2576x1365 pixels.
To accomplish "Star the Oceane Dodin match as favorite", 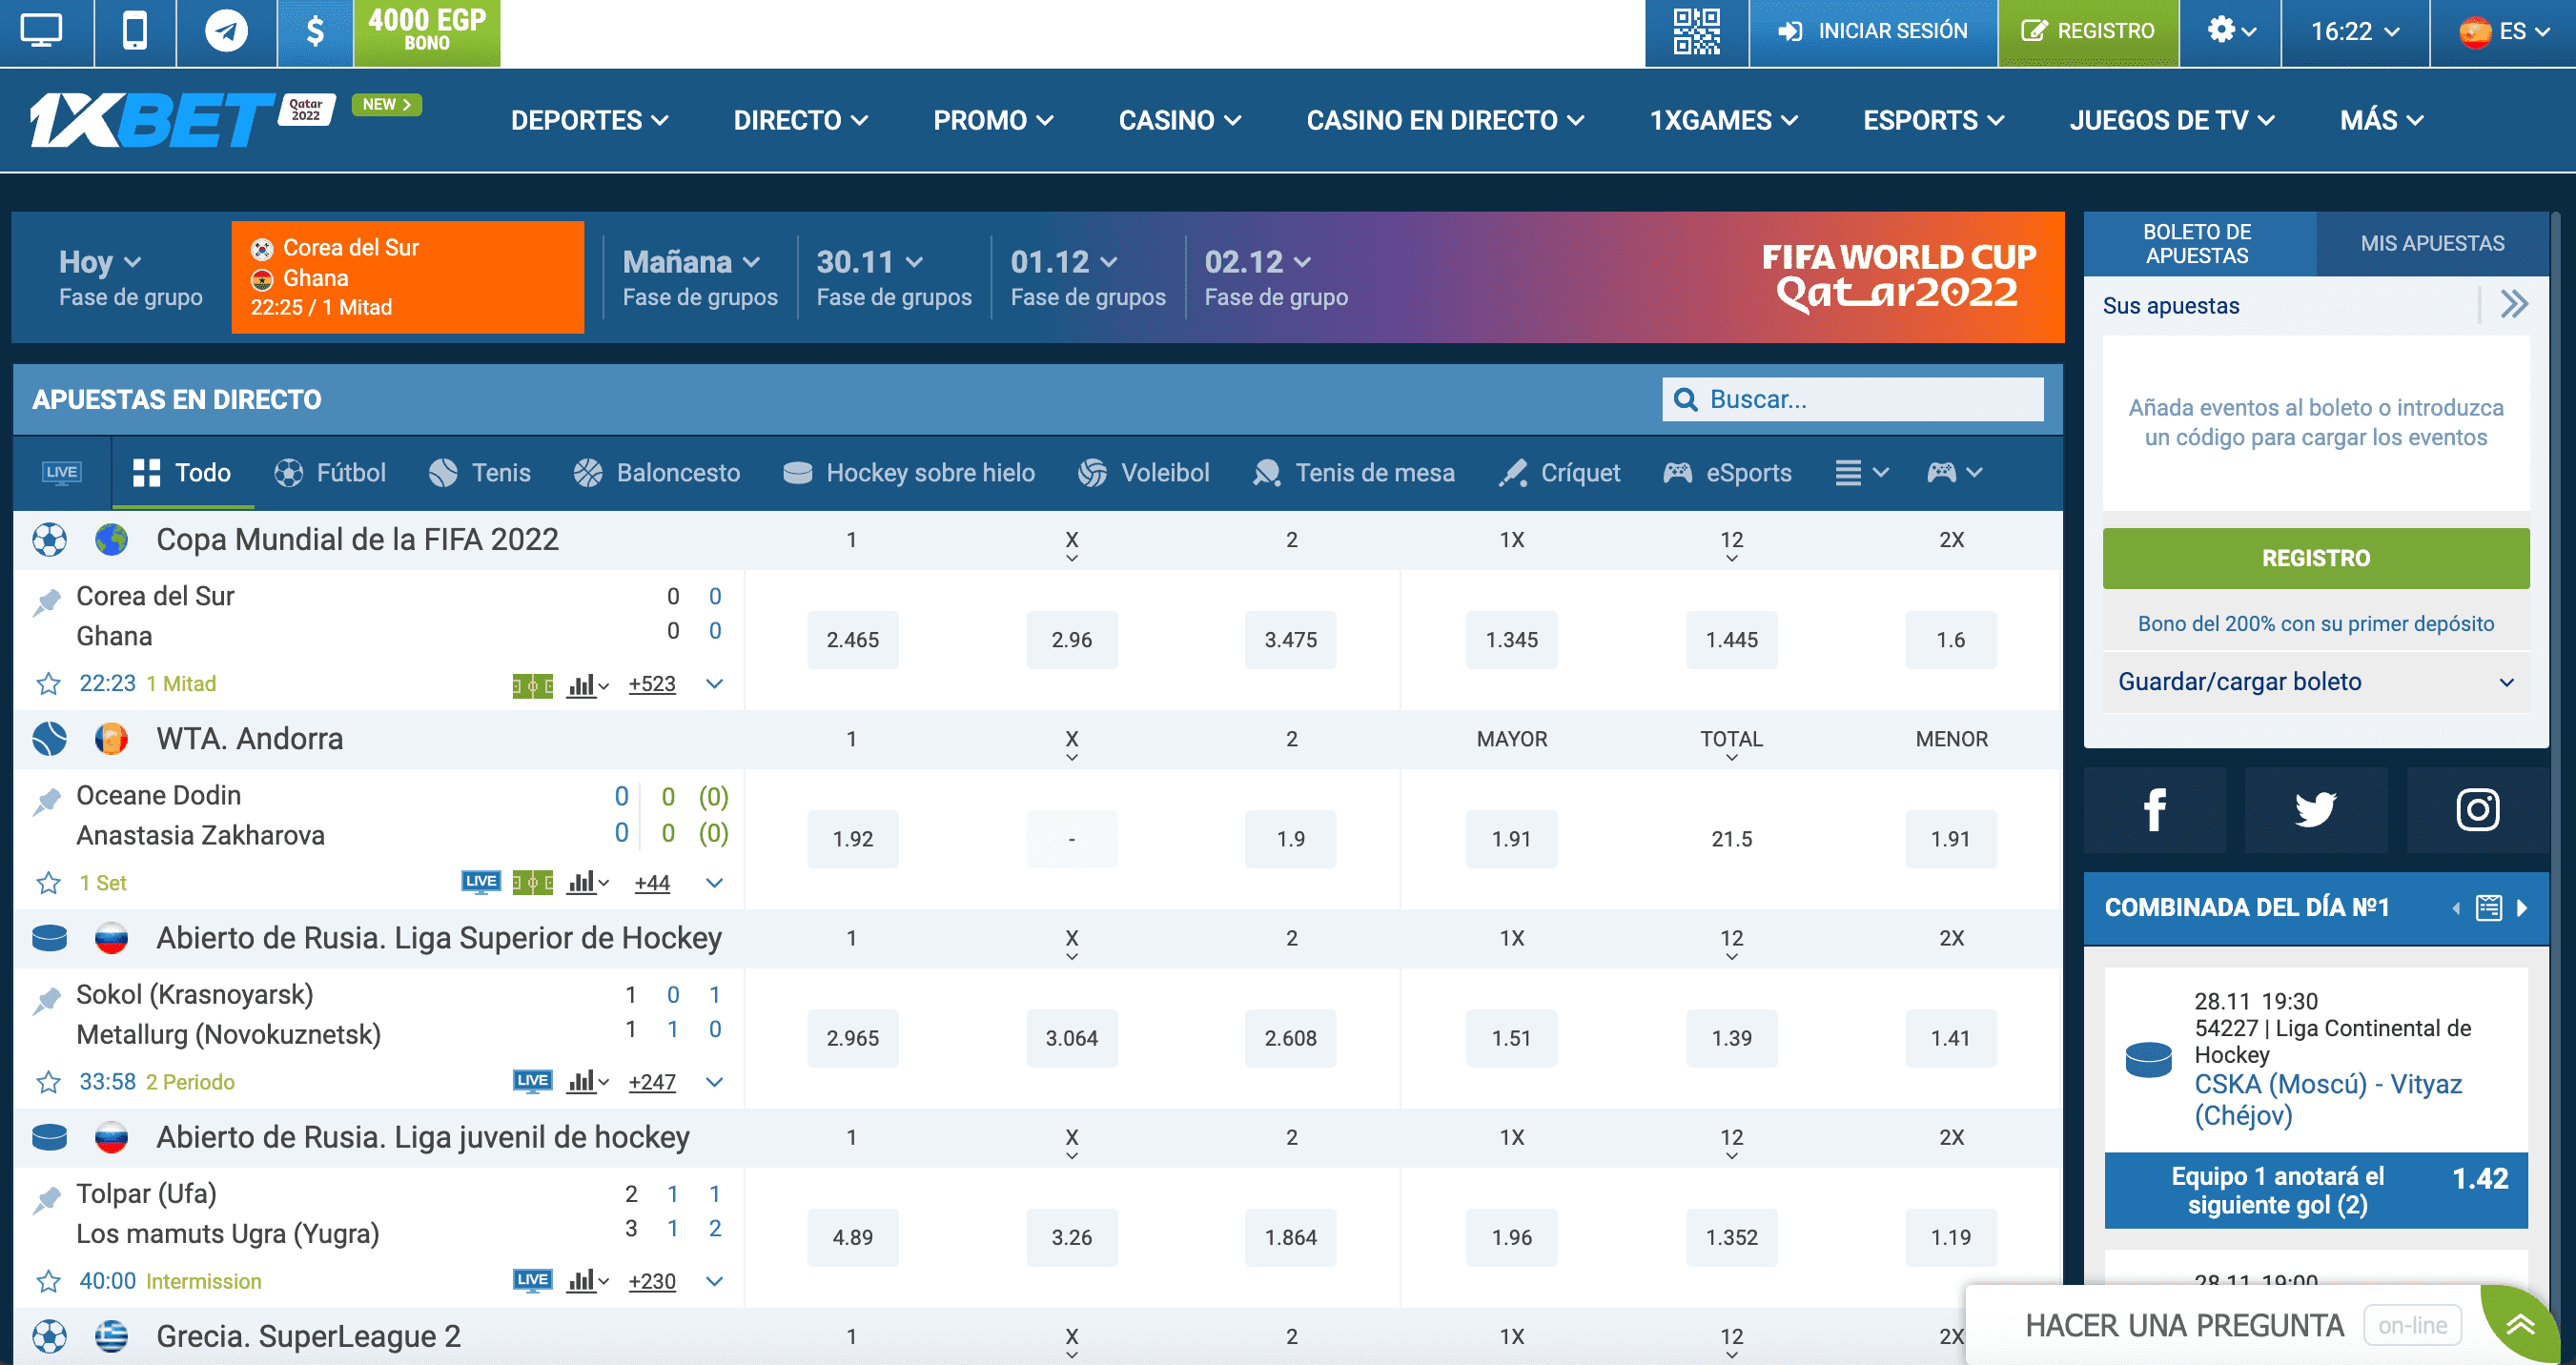I will click(x=48, y=883).
